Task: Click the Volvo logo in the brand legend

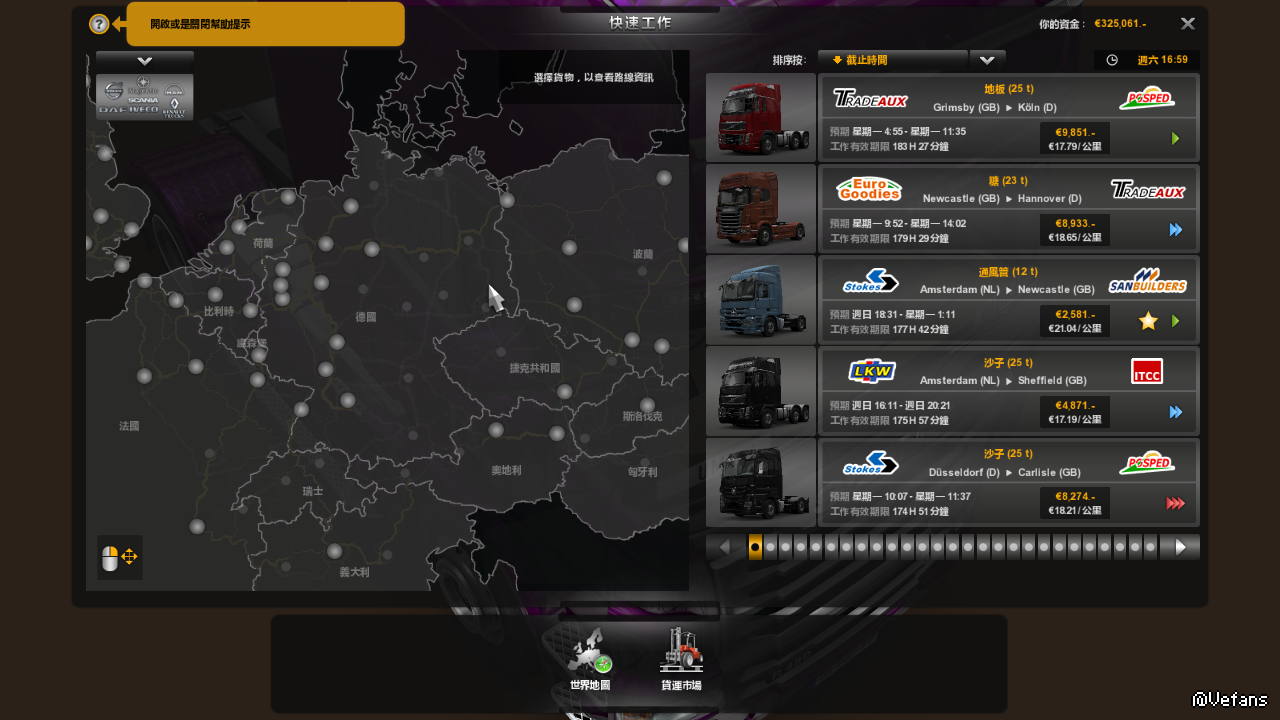Action: tap(114, 89)
